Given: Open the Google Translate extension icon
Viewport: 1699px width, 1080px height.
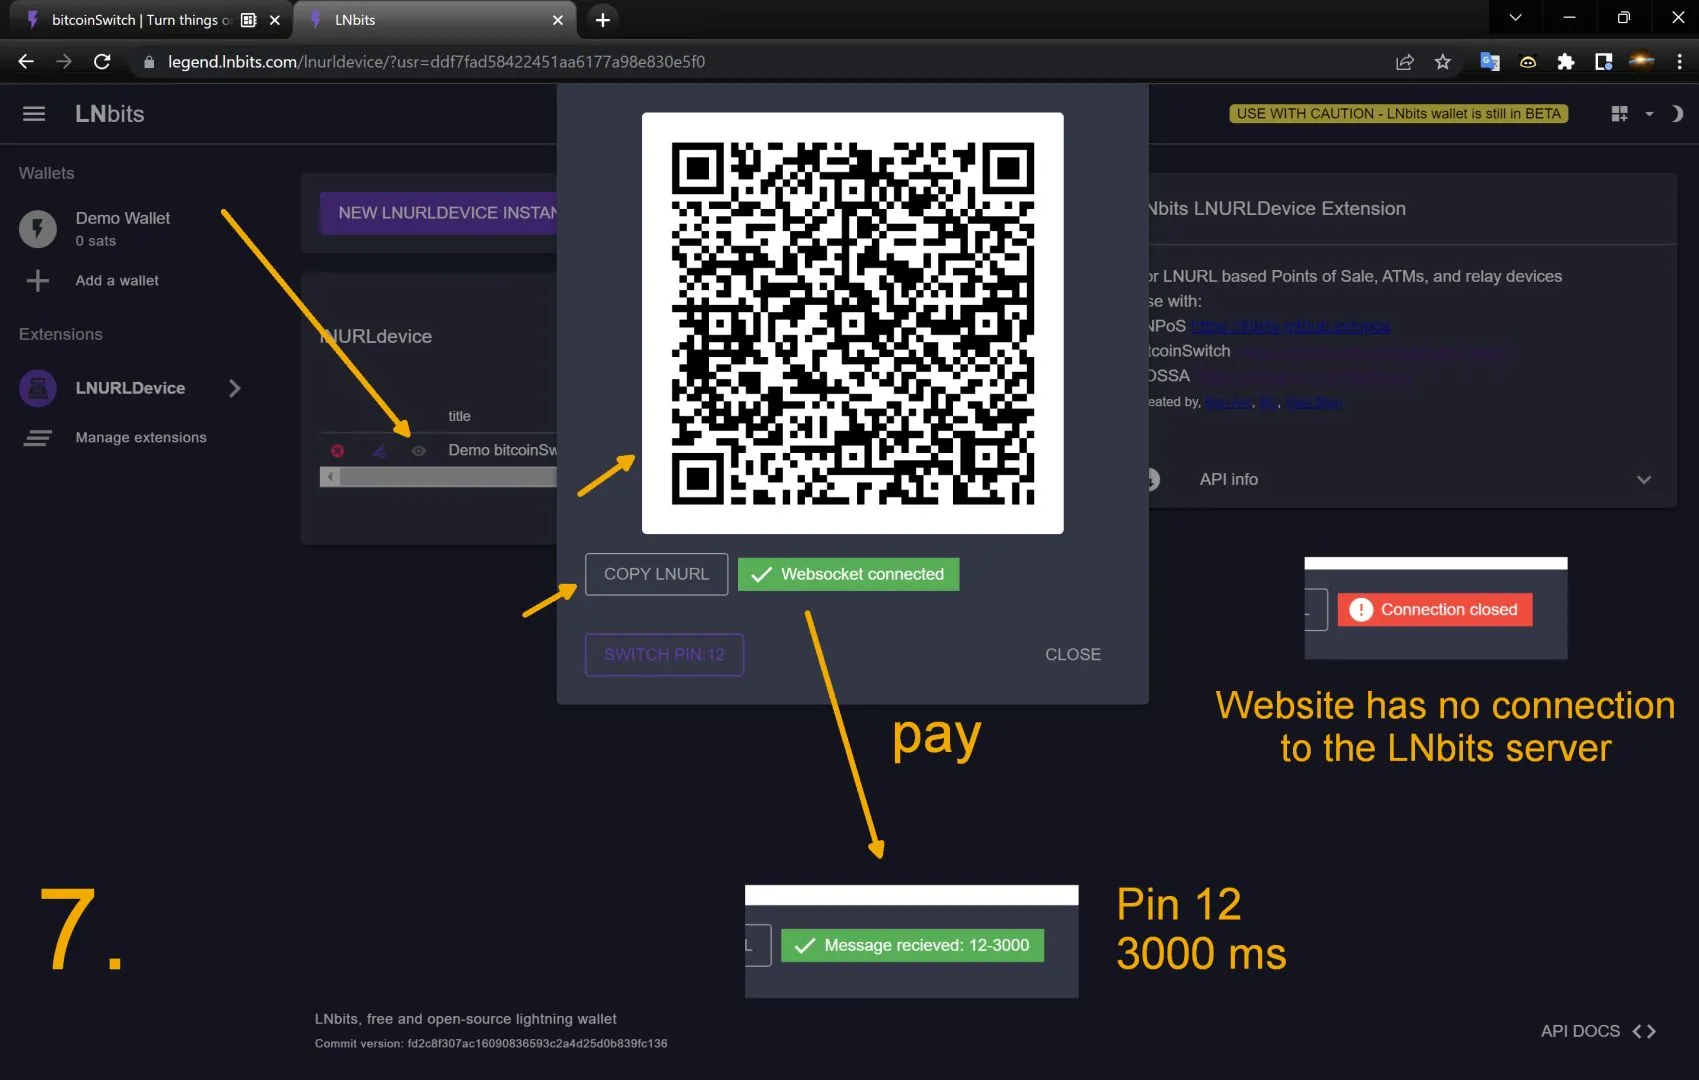Looking at the screenshot, I should pos(1489,62).
